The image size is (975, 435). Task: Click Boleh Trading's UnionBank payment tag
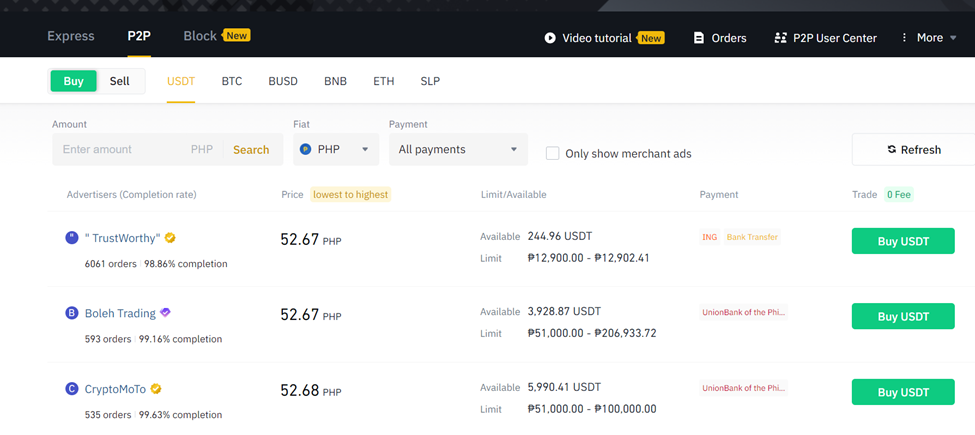[x=743, y=313]
